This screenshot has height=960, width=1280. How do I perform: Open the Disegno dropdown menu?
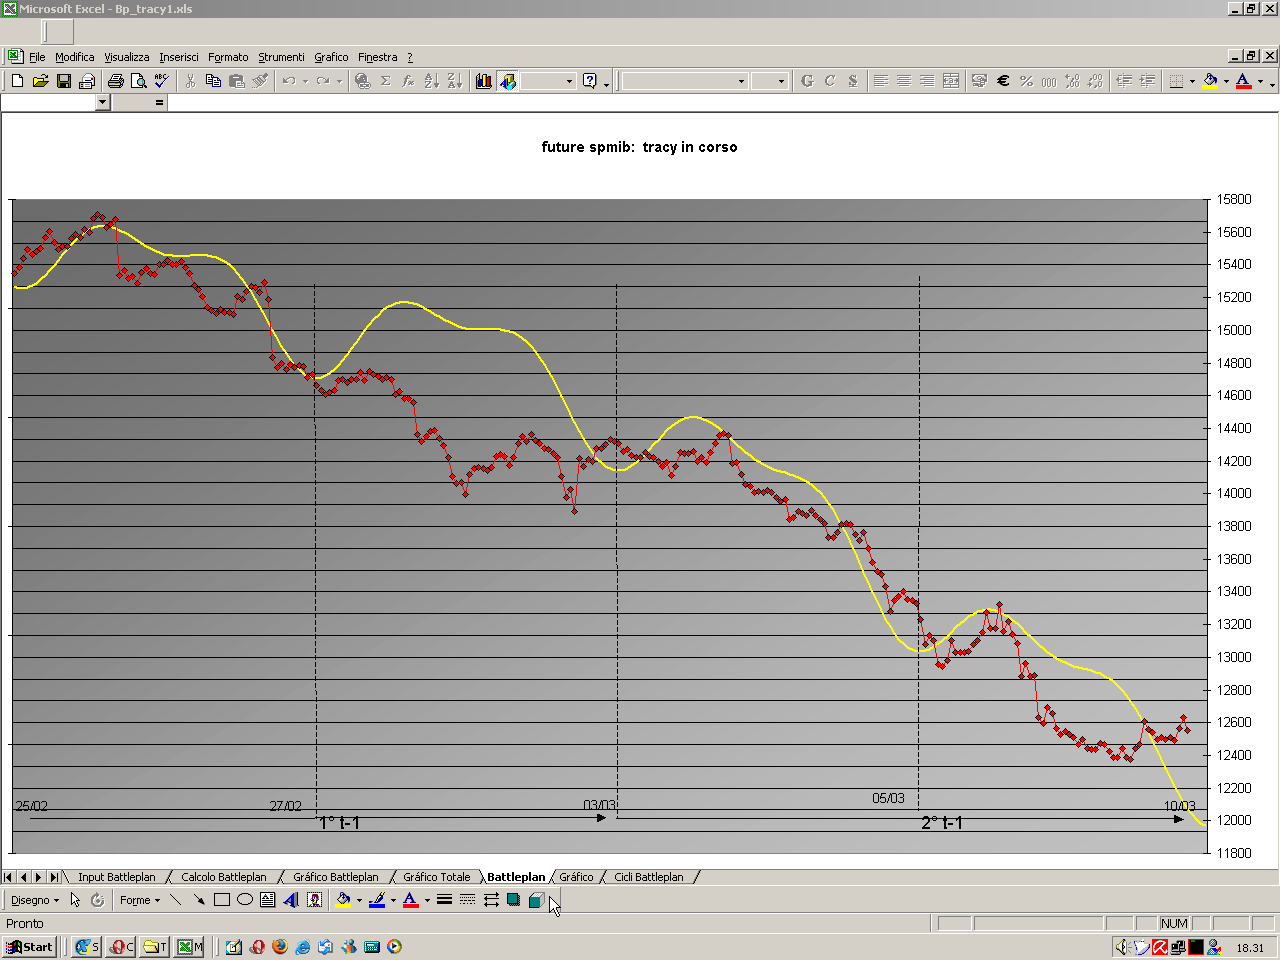(34, 900)
